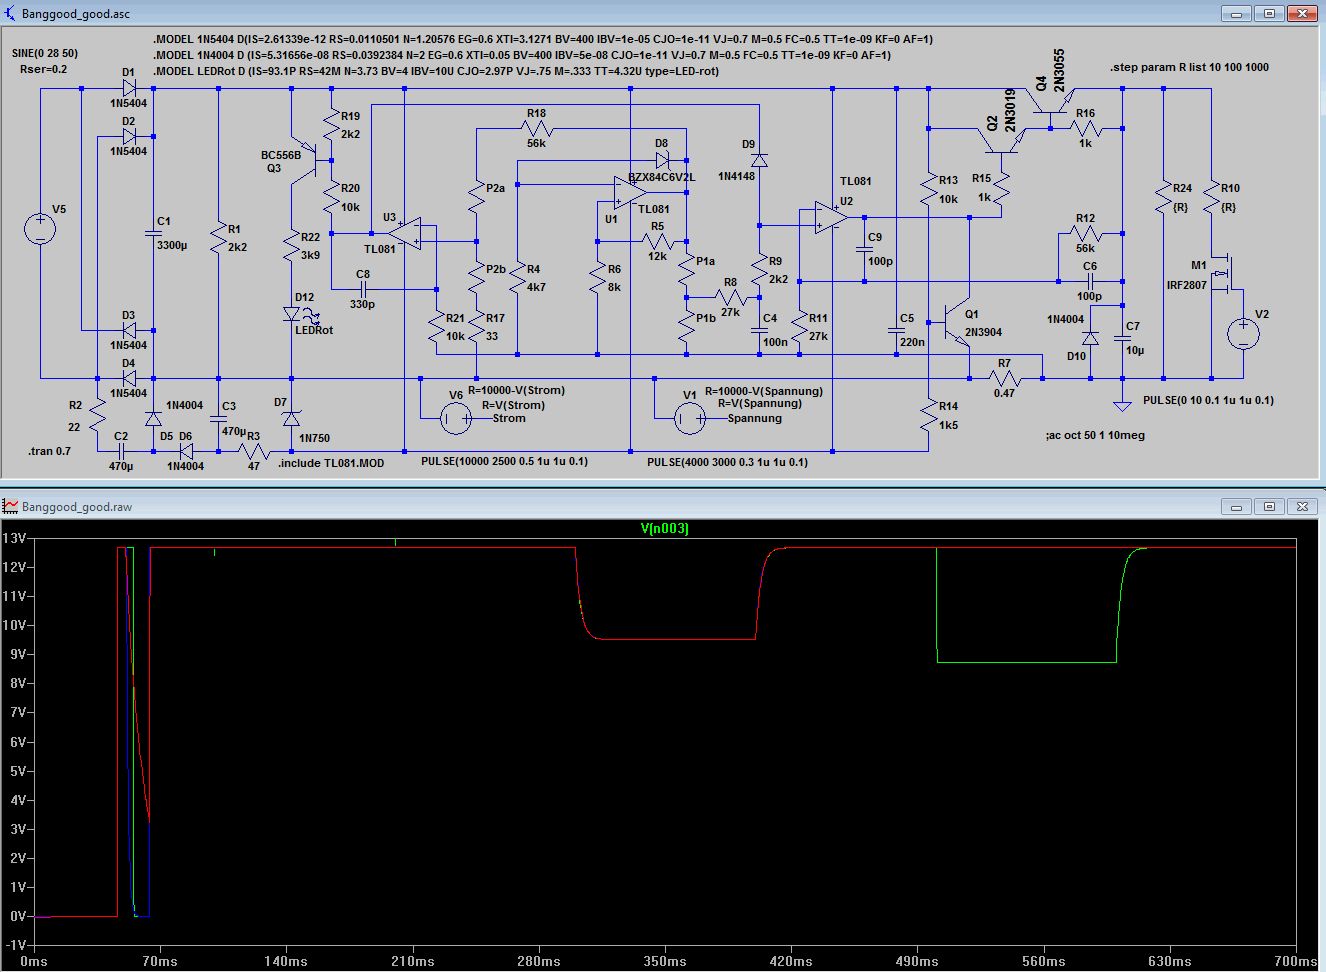Click the 700ms label on time axis
This screenshot has height=972, width=1326.
tap(1296, 961)
